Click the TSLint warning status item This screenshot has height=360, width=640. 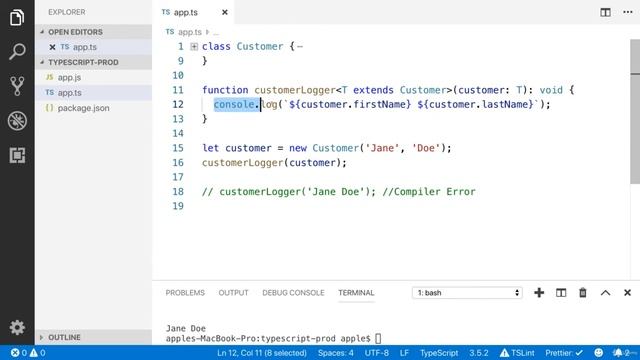(x=517, y=353)
